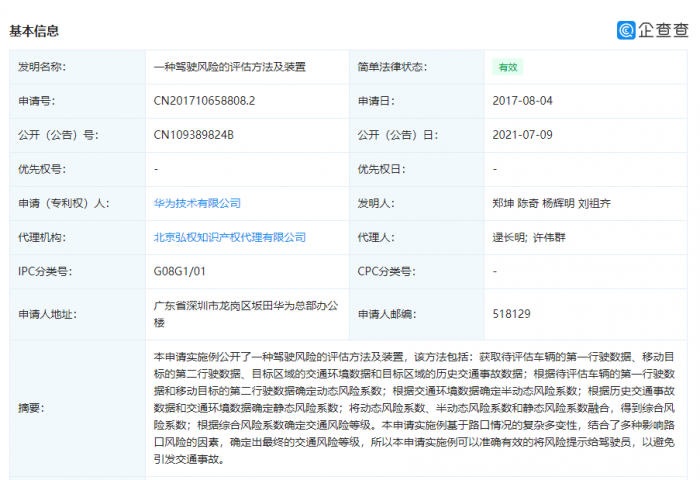Click the applicant postal code 518129
Image resolution: width=700 pixels, height=480 pixels.
511,313
